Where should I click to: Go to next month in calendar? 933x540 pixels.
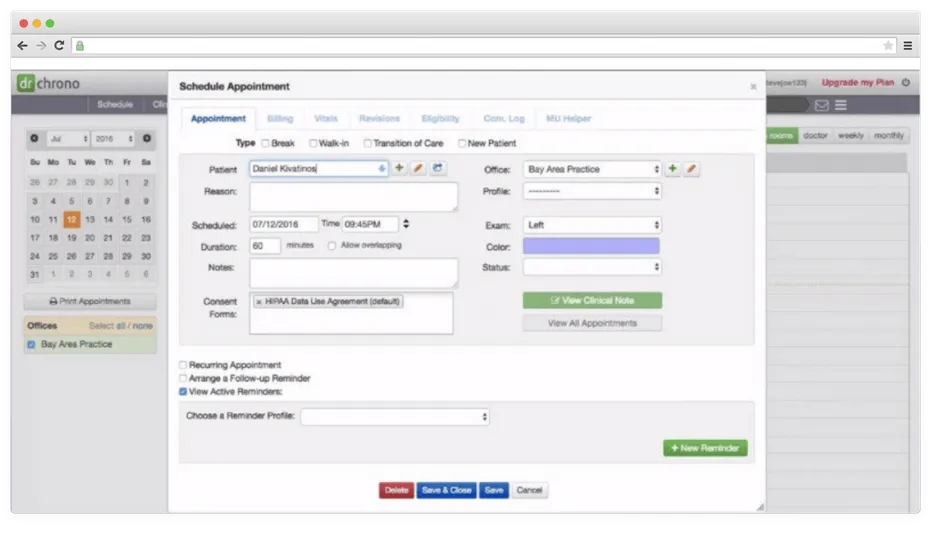(146, 139)
